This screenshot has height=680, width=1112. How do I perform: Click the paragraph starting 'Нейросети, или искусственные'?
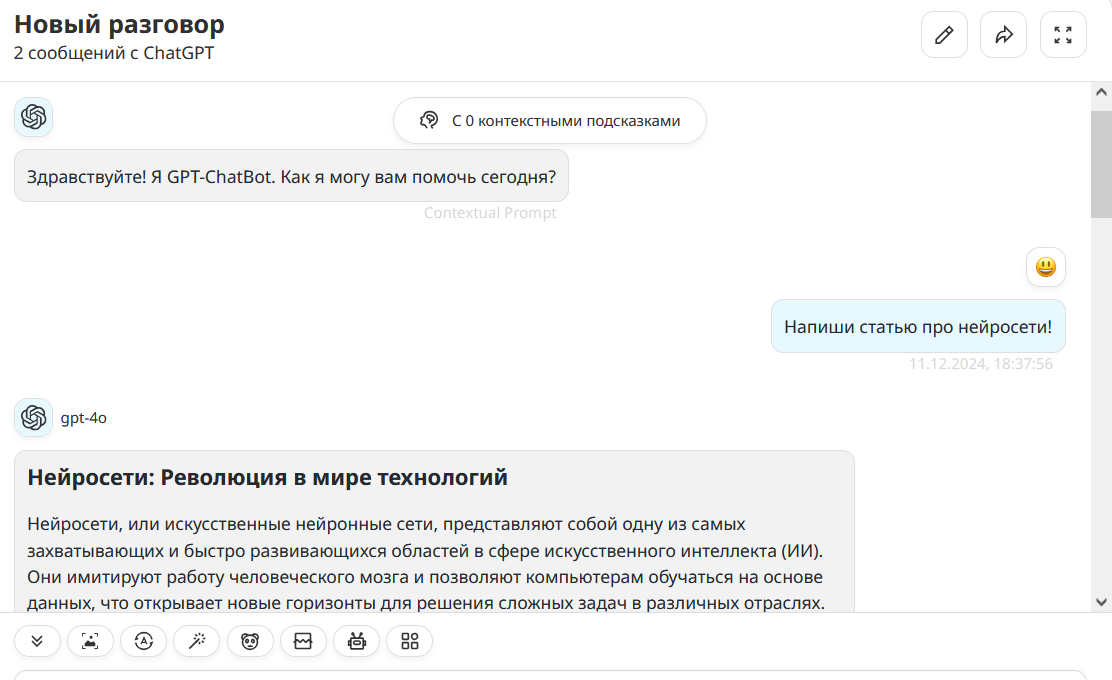click(426, 564)
